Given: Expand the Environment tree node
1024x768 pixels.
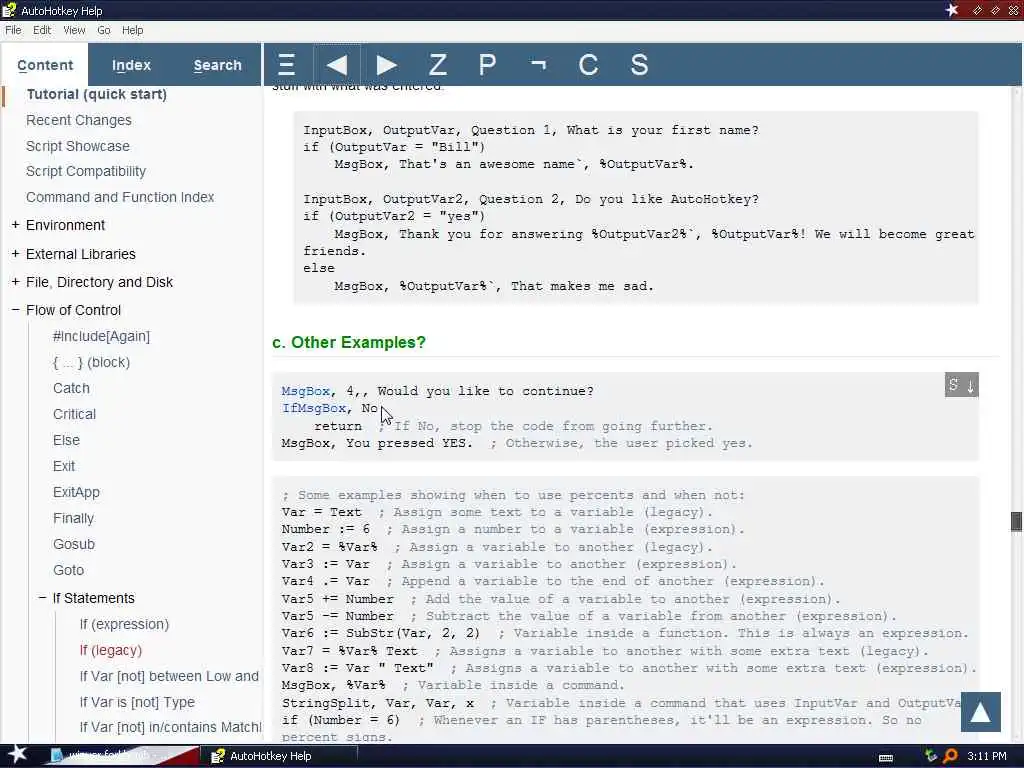Looking at the screenshot, I should click(15, 225).
